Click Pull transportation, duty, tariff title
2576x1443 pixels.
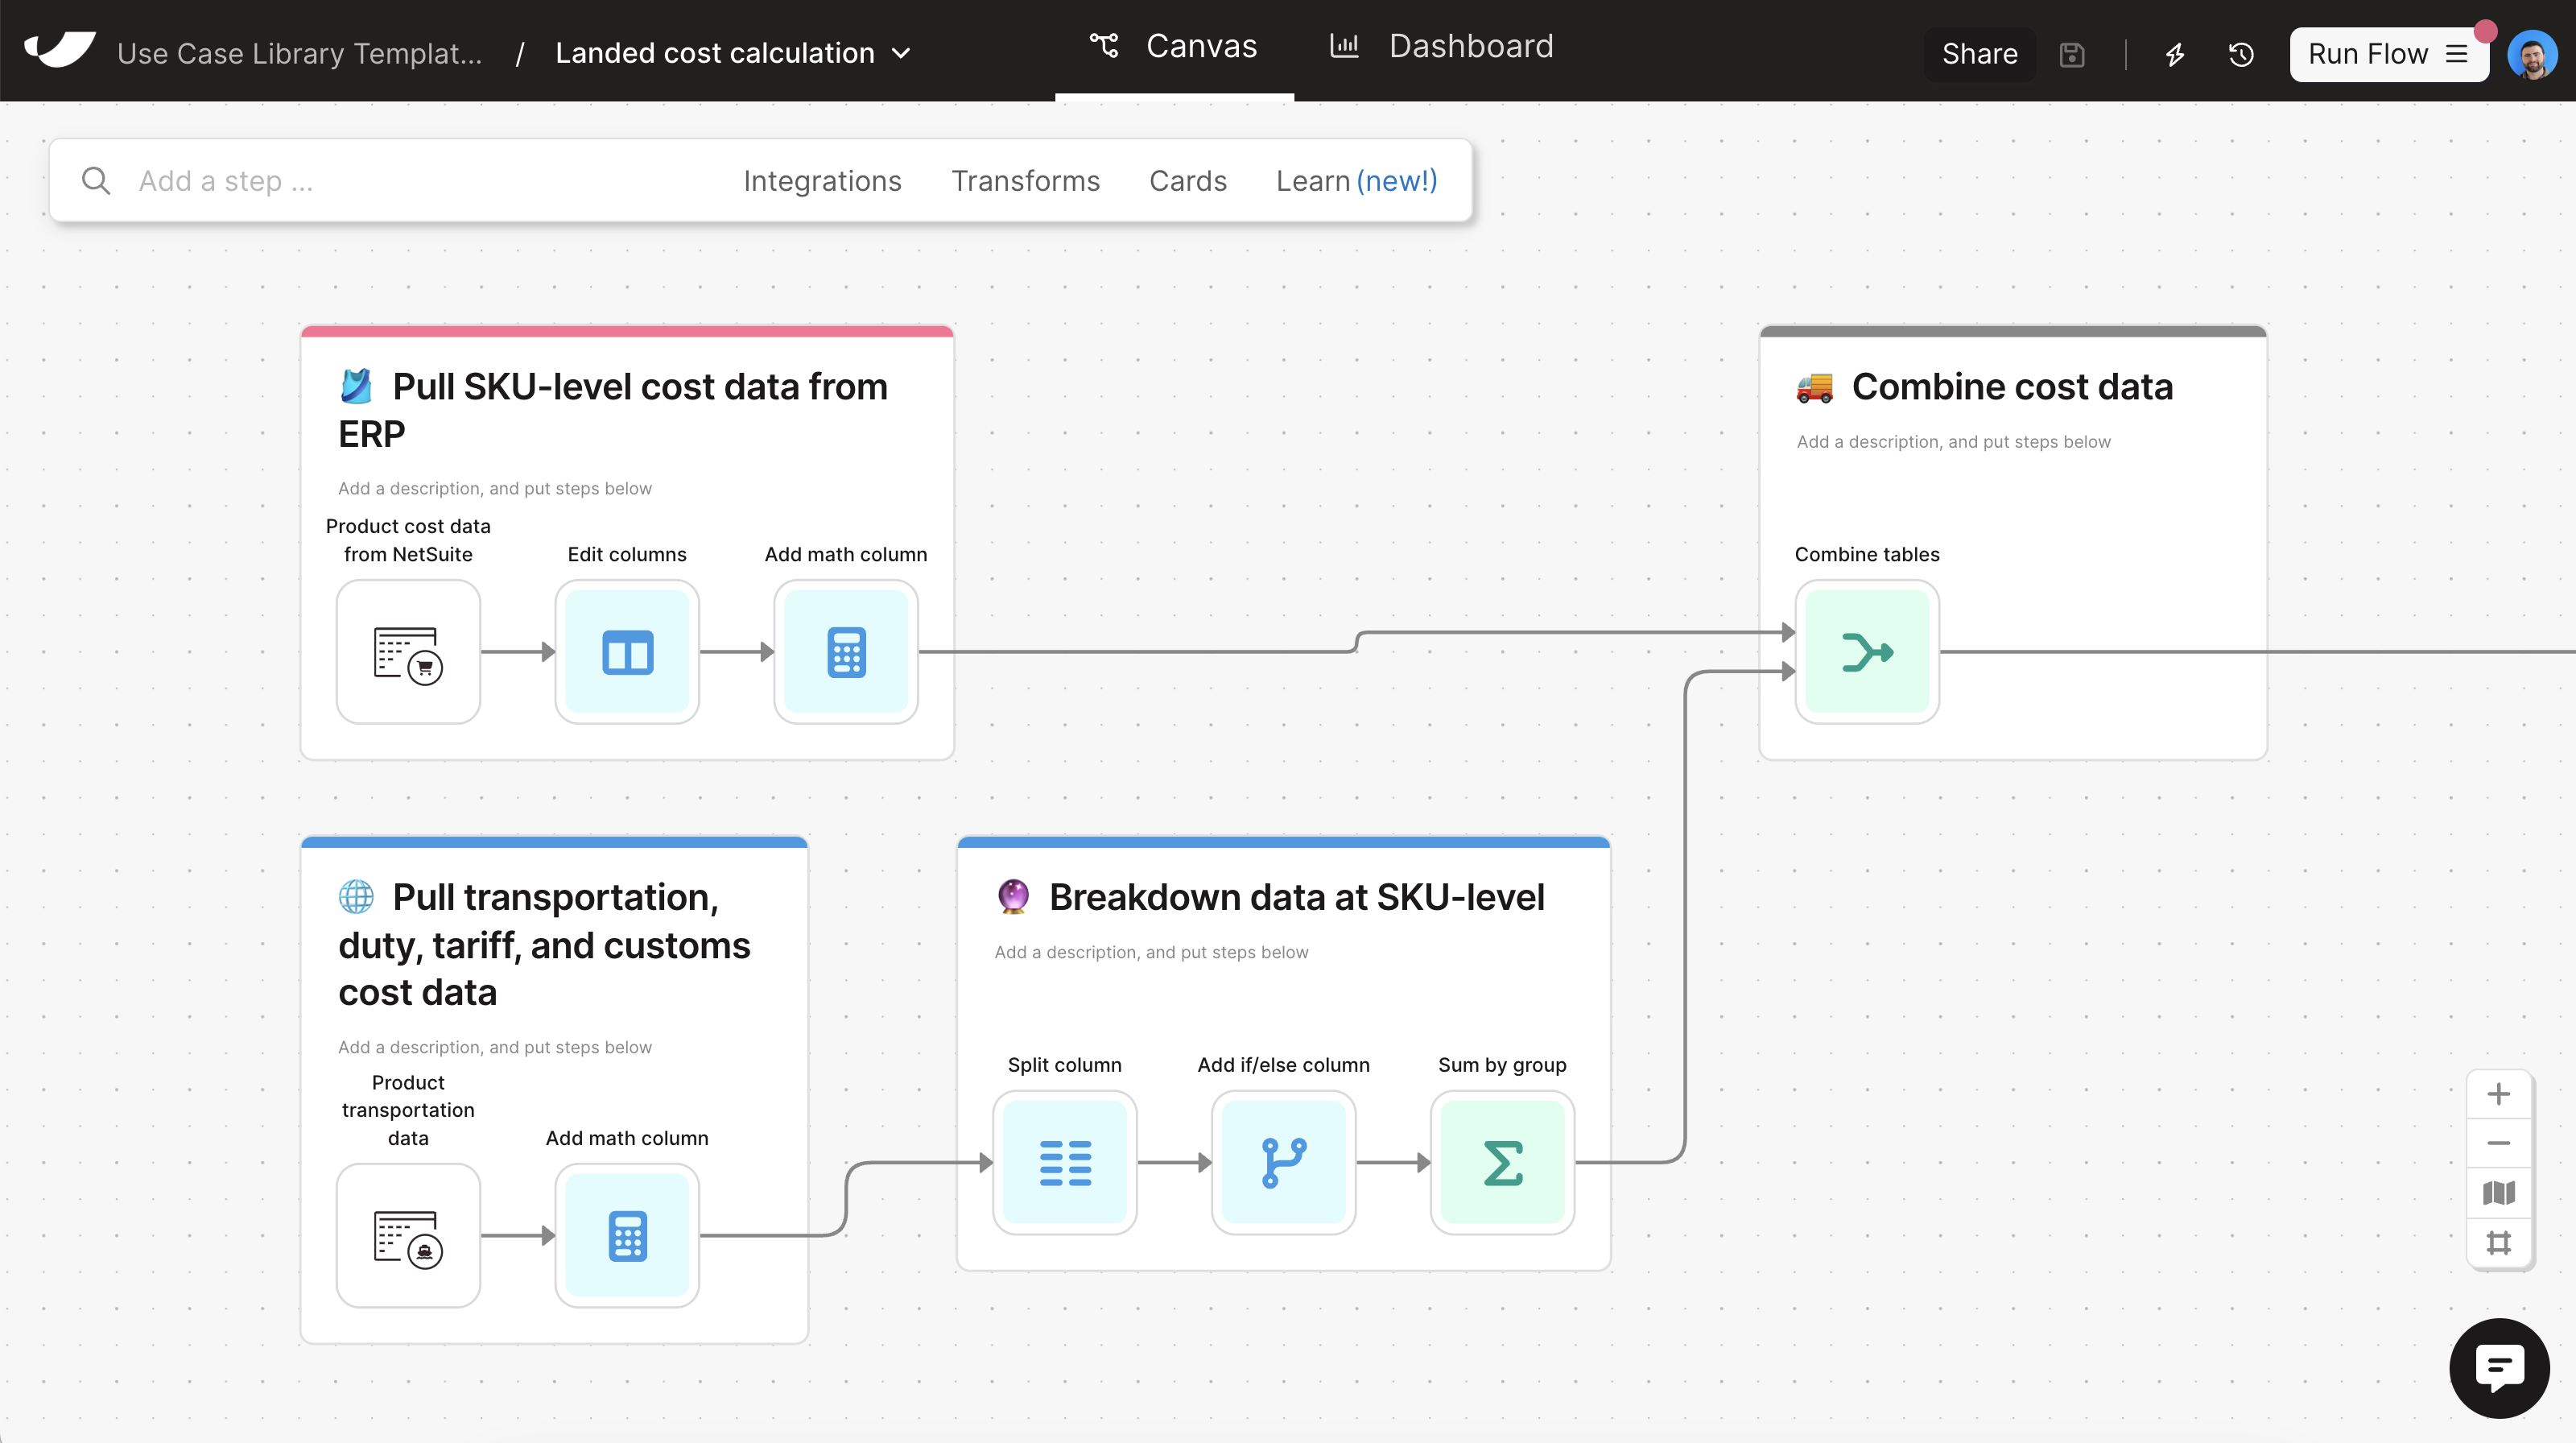[545, 945]
